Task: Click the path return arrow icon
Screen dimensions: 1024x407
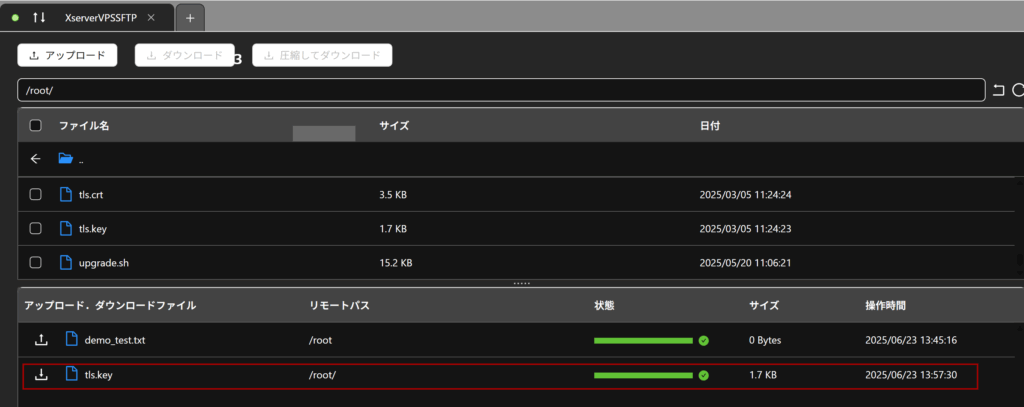Action: (998, 90)
